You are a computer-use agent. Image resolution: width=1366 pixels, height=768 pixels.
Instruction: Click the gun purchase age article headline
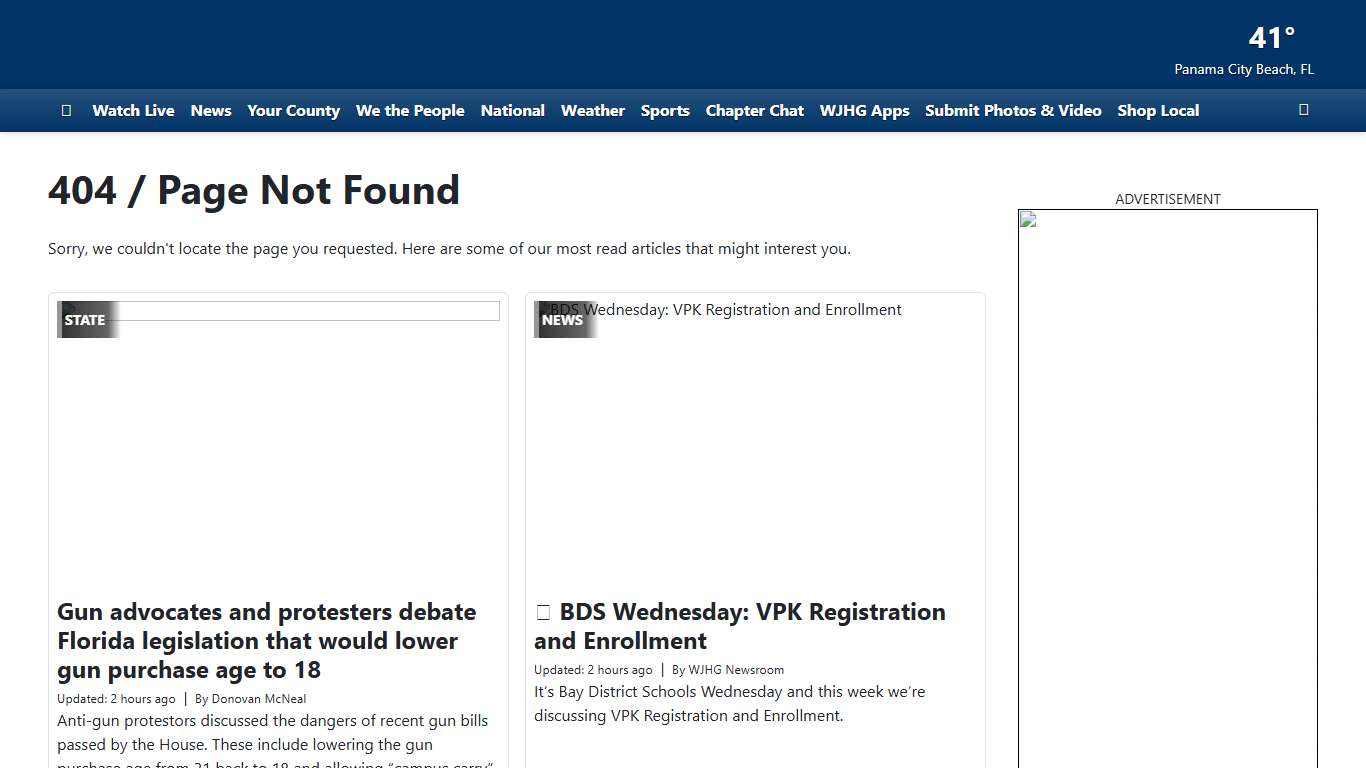[x=266, y=640]
